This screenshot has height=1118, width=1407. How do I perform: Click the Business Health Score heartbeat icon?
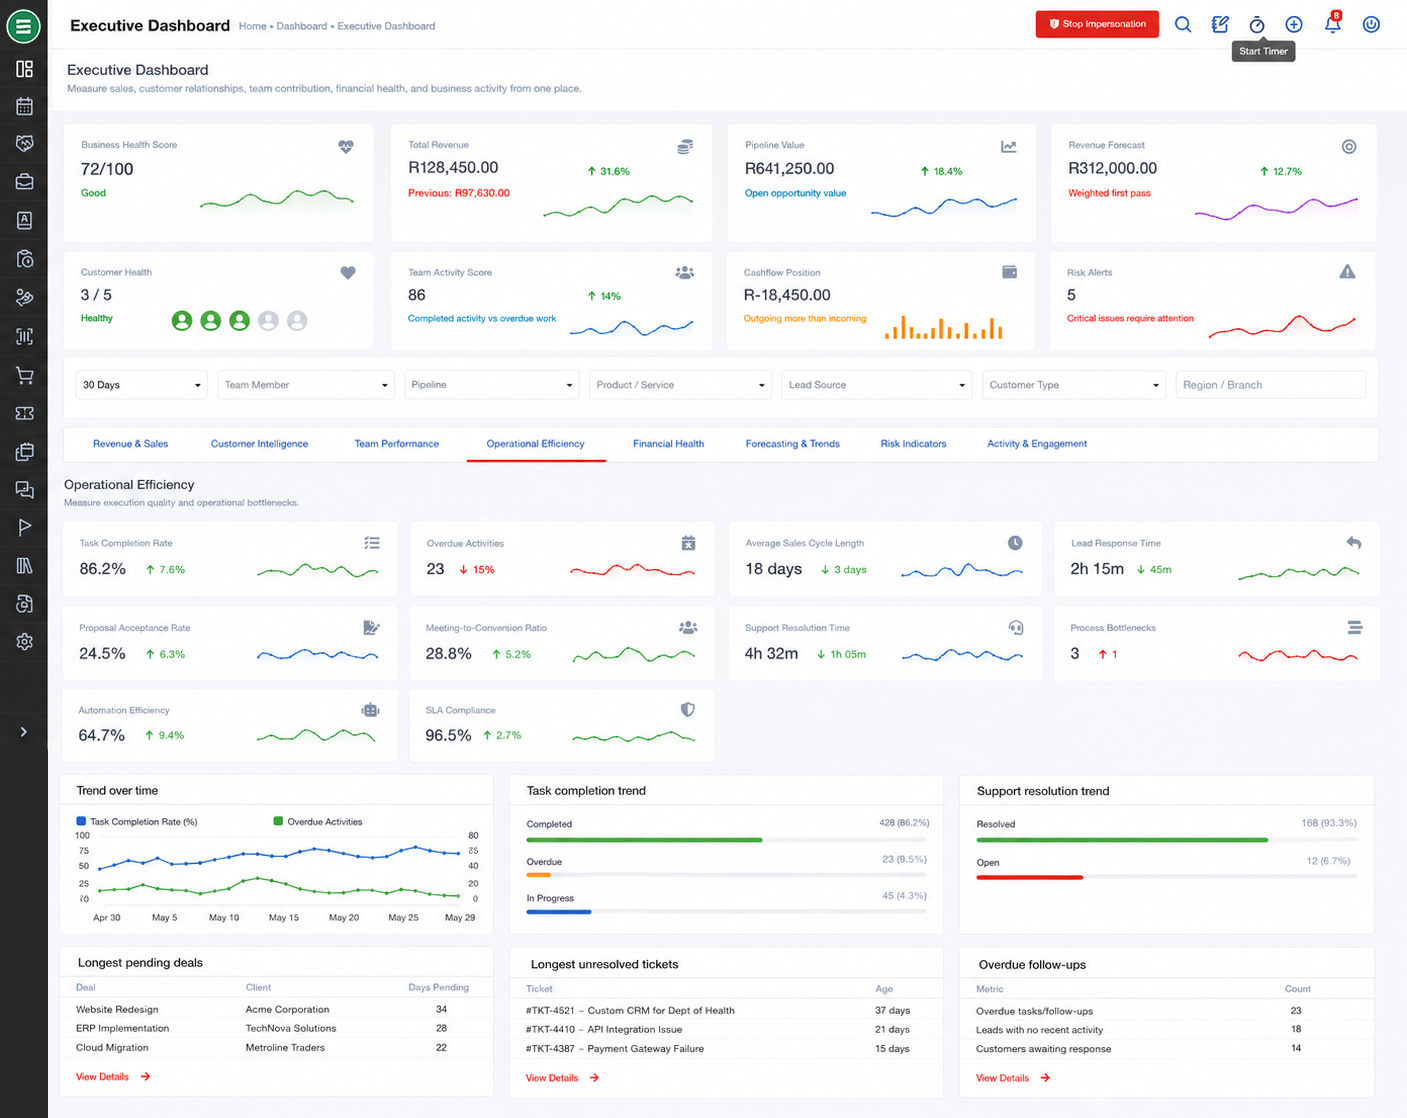tap(346, 146)
